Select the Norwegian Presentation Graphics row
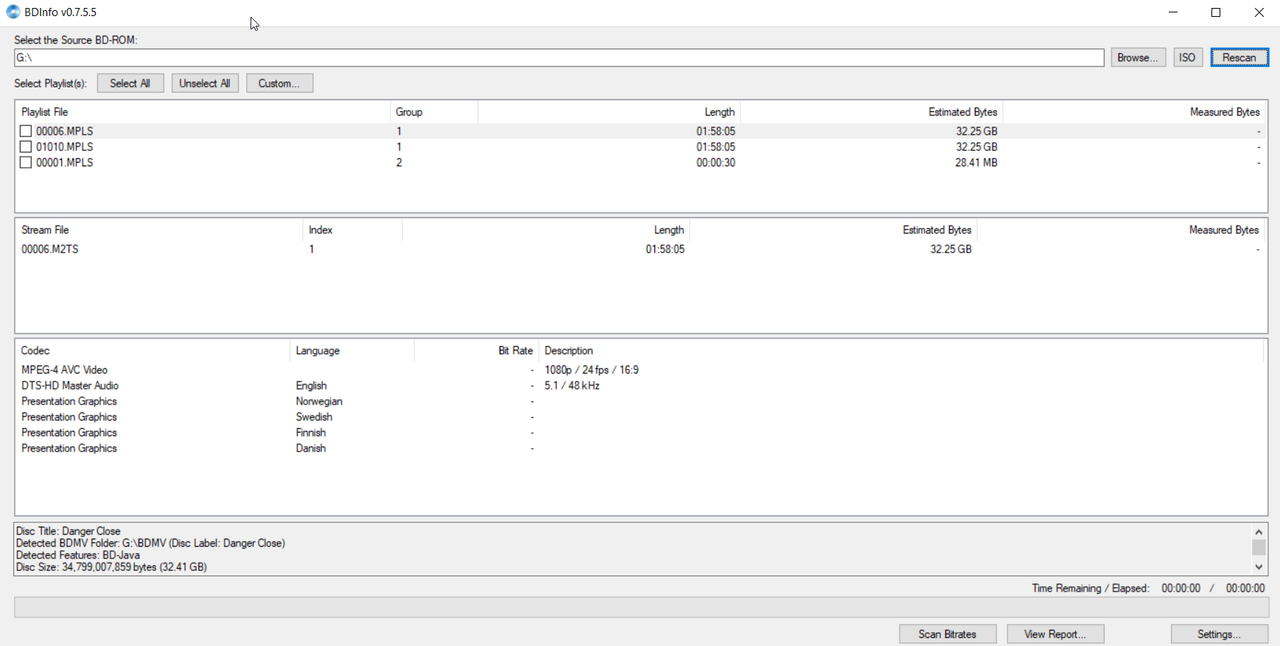1280x646 pixels. click(640, 402)
